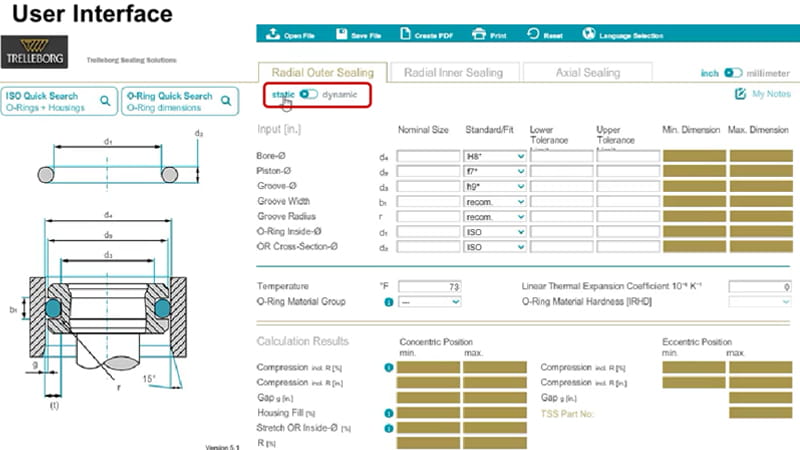Viewport: 800px width, 450px height.
Task: Open O-Ring Quick Search
Action: pyautogui.click(x=180, y=102)
